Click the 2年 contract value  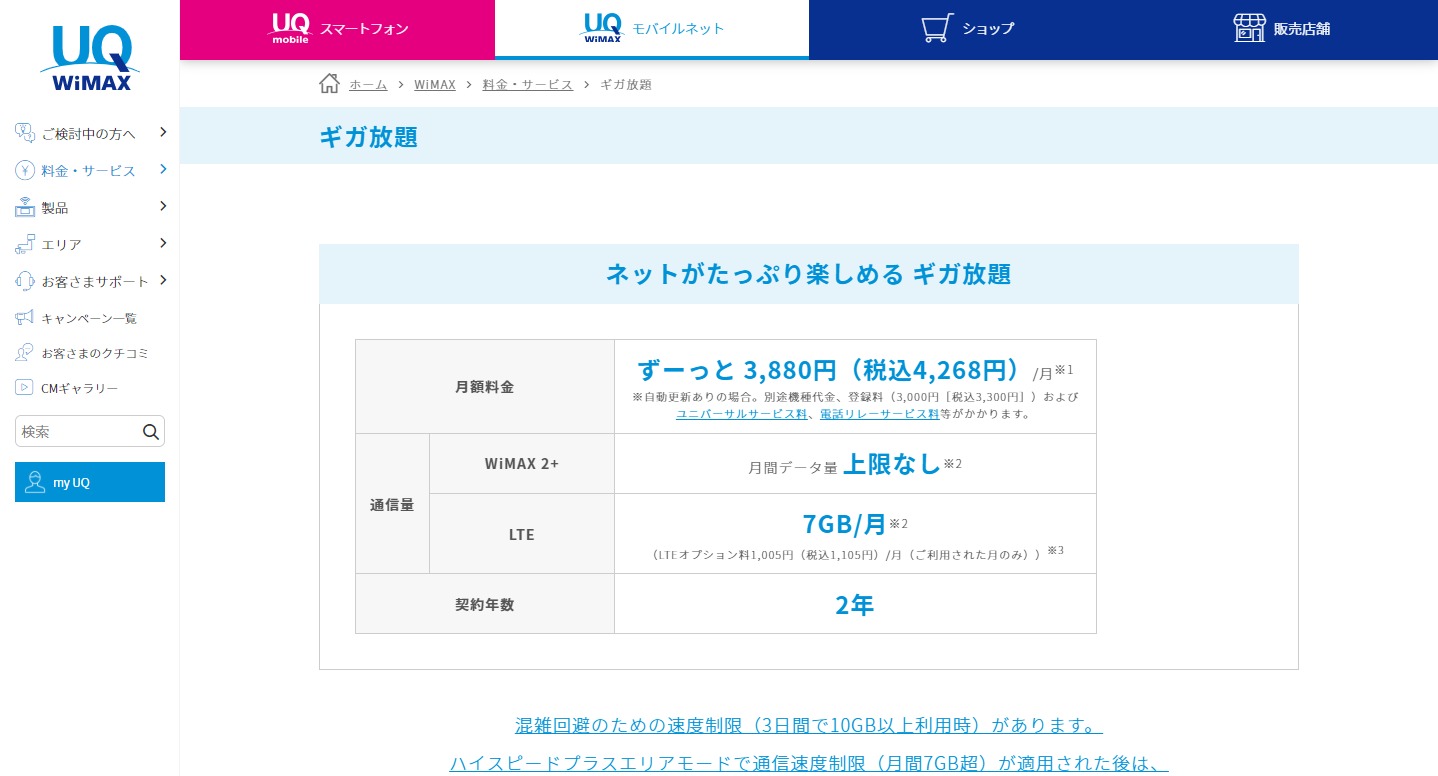click(855, 604)
